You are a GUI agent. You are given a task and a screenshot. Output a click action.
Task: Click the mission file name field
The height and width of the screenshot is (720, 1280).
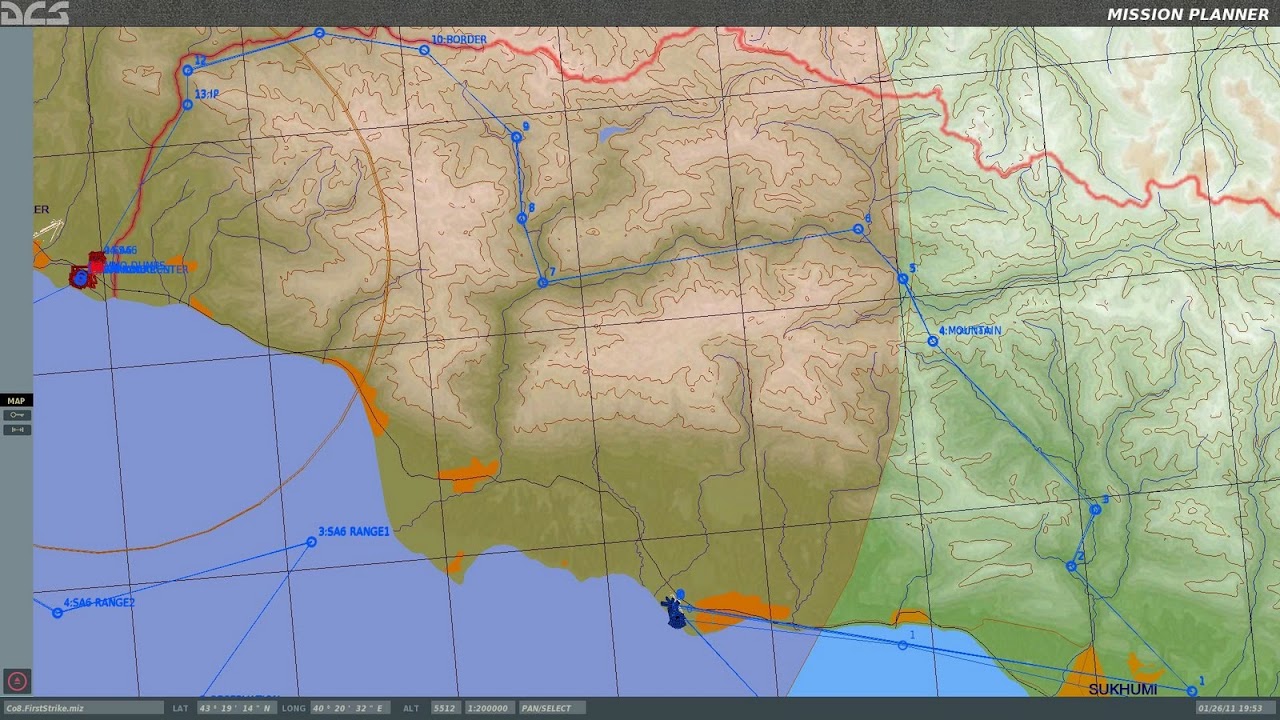(x=82, y=708)
